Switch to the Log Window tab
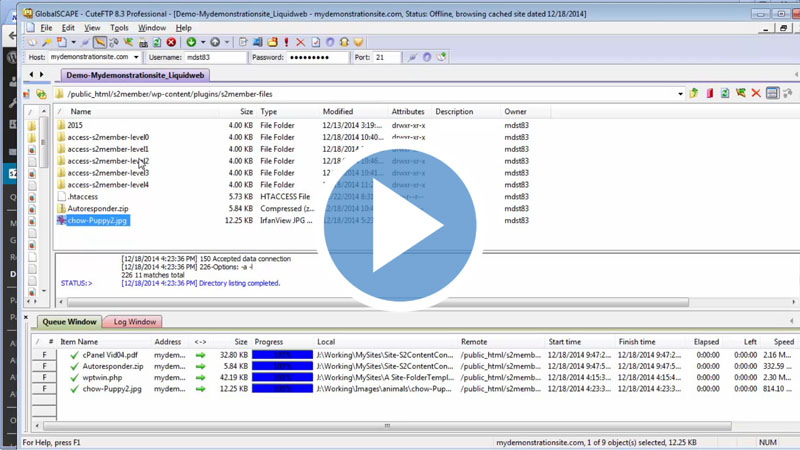Image resolution: width=800 pixels, height=450 pixels. [134, 322]
